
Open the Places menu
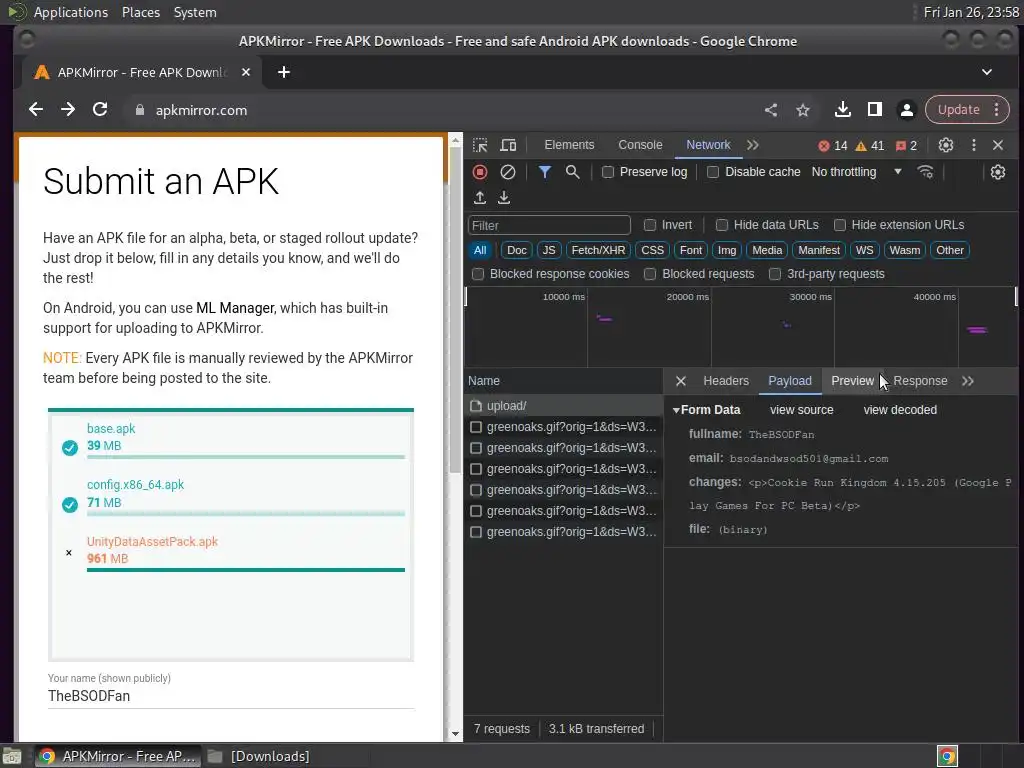pyautogui.click(x=141, y=12)
